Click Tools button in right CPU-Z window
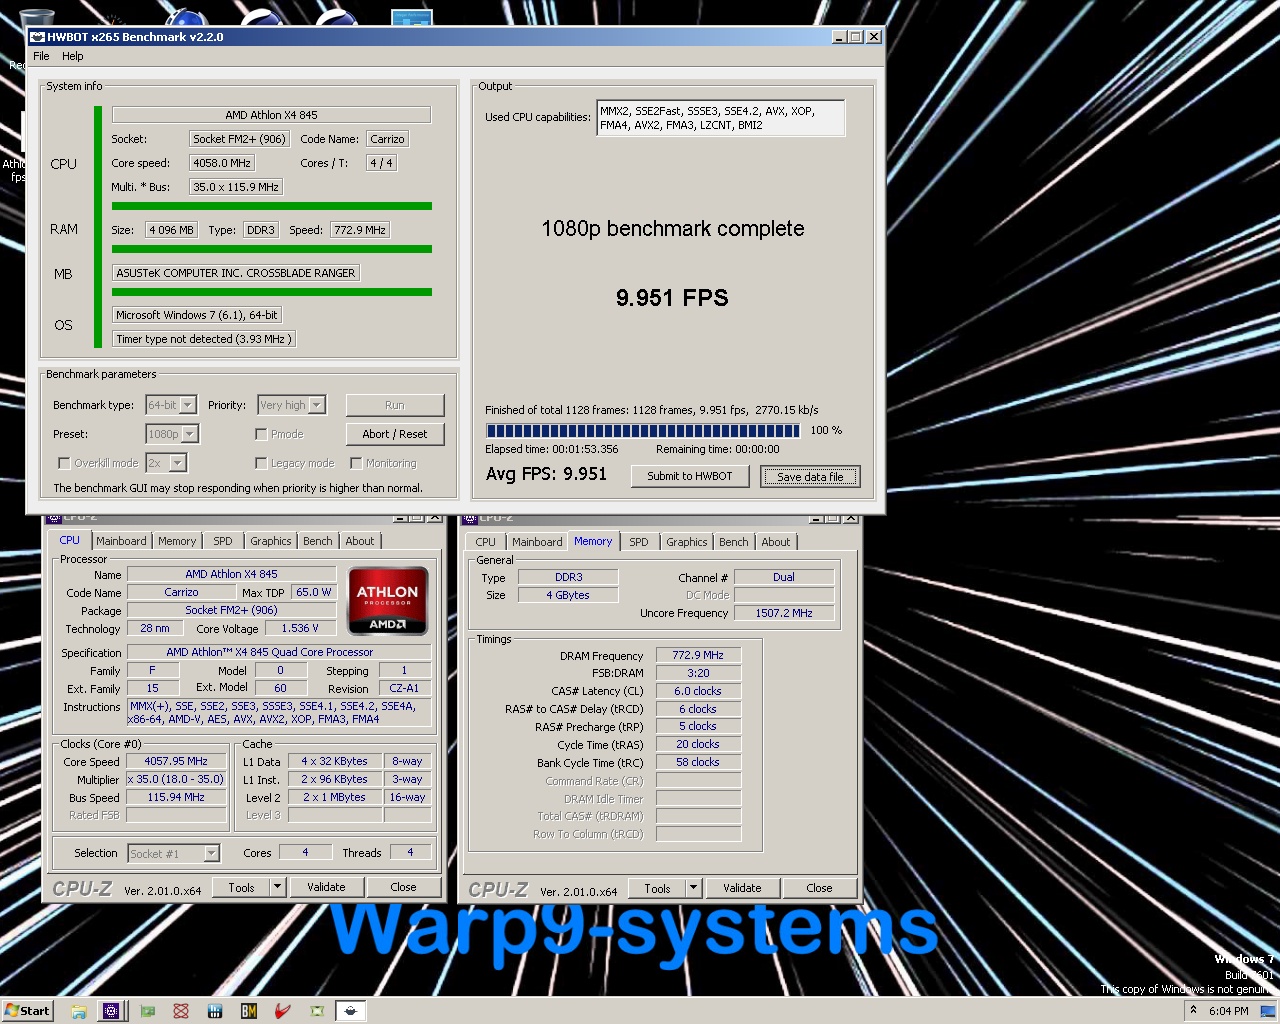 tap(657, 888)
